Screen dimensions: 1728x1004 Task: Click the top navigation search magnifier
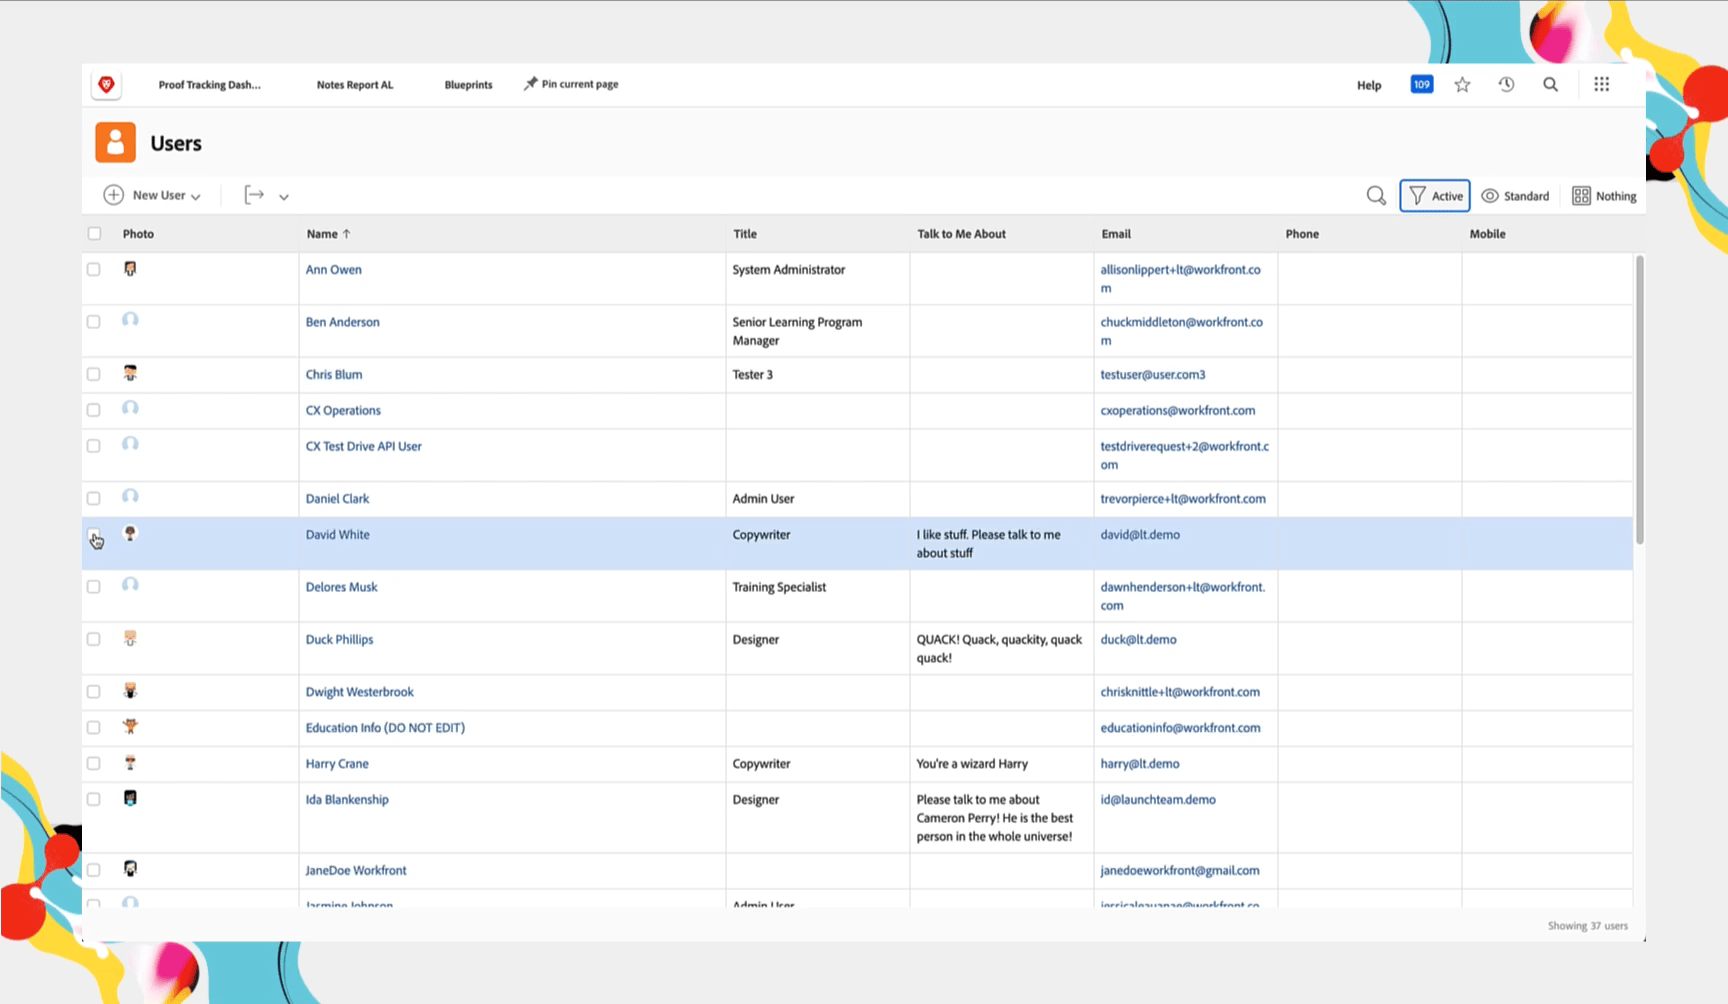coord(1550,85)
